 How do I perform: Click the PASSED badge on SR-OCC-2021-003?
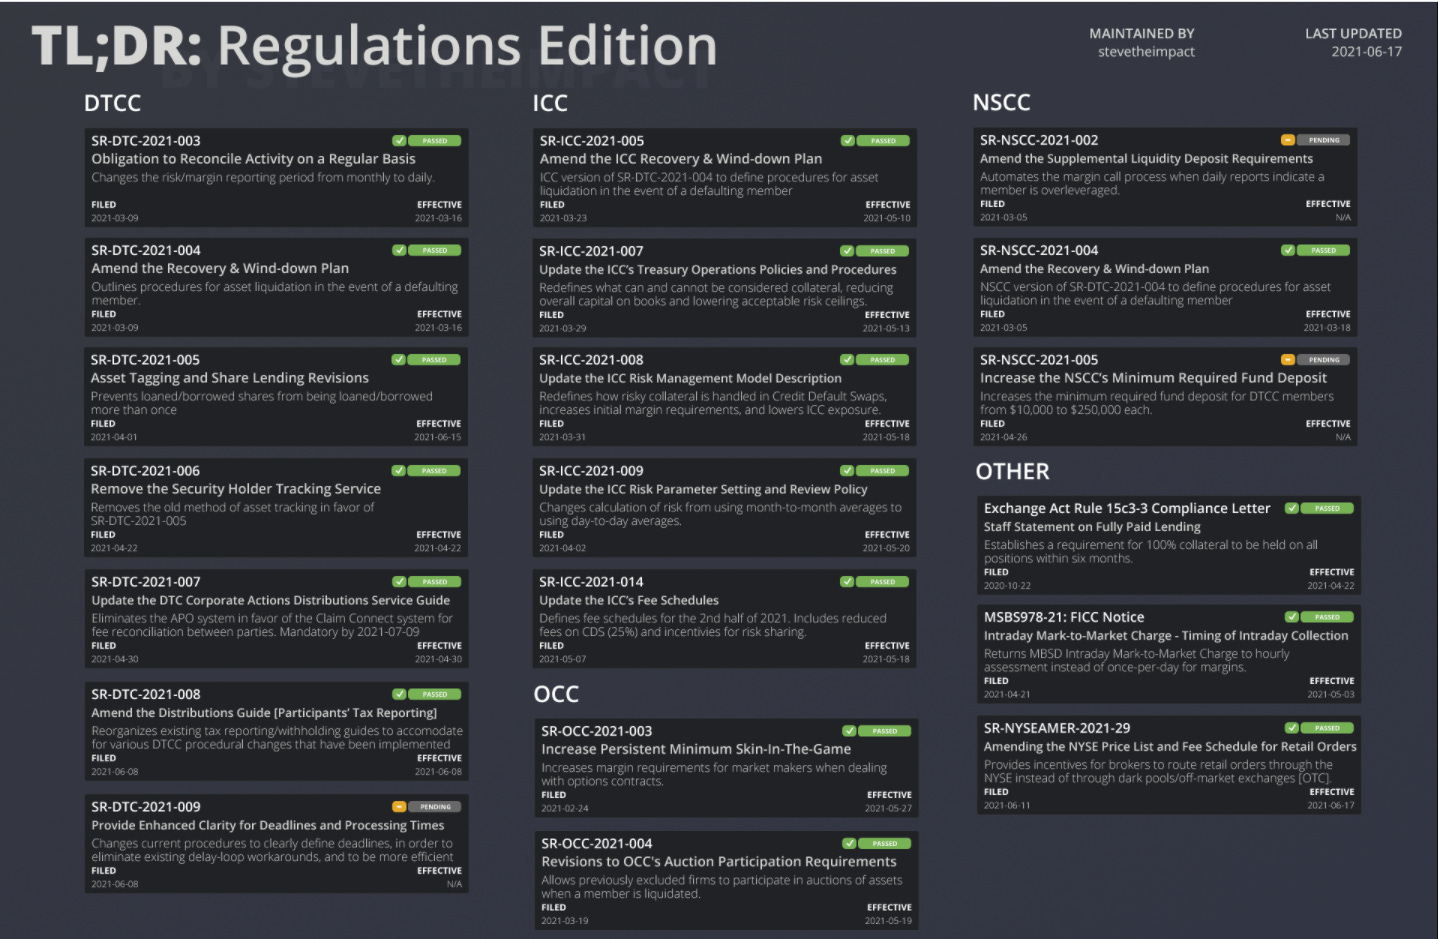tap(885, 731)
